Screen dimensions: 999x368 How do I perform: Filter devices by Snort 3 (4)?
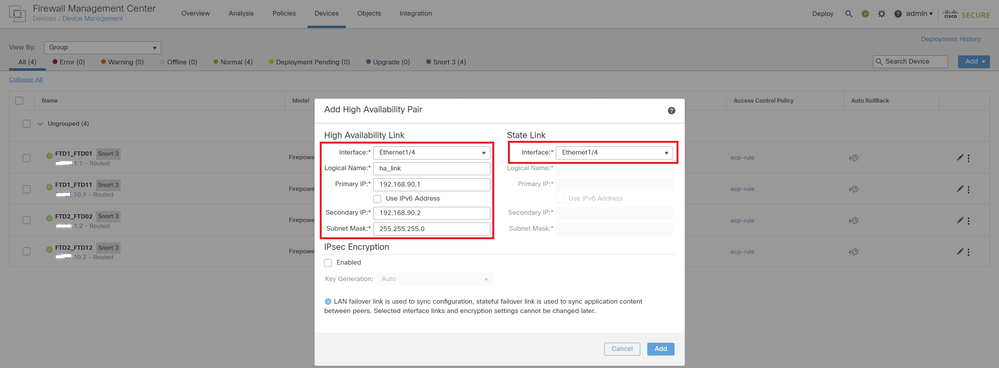446,62
